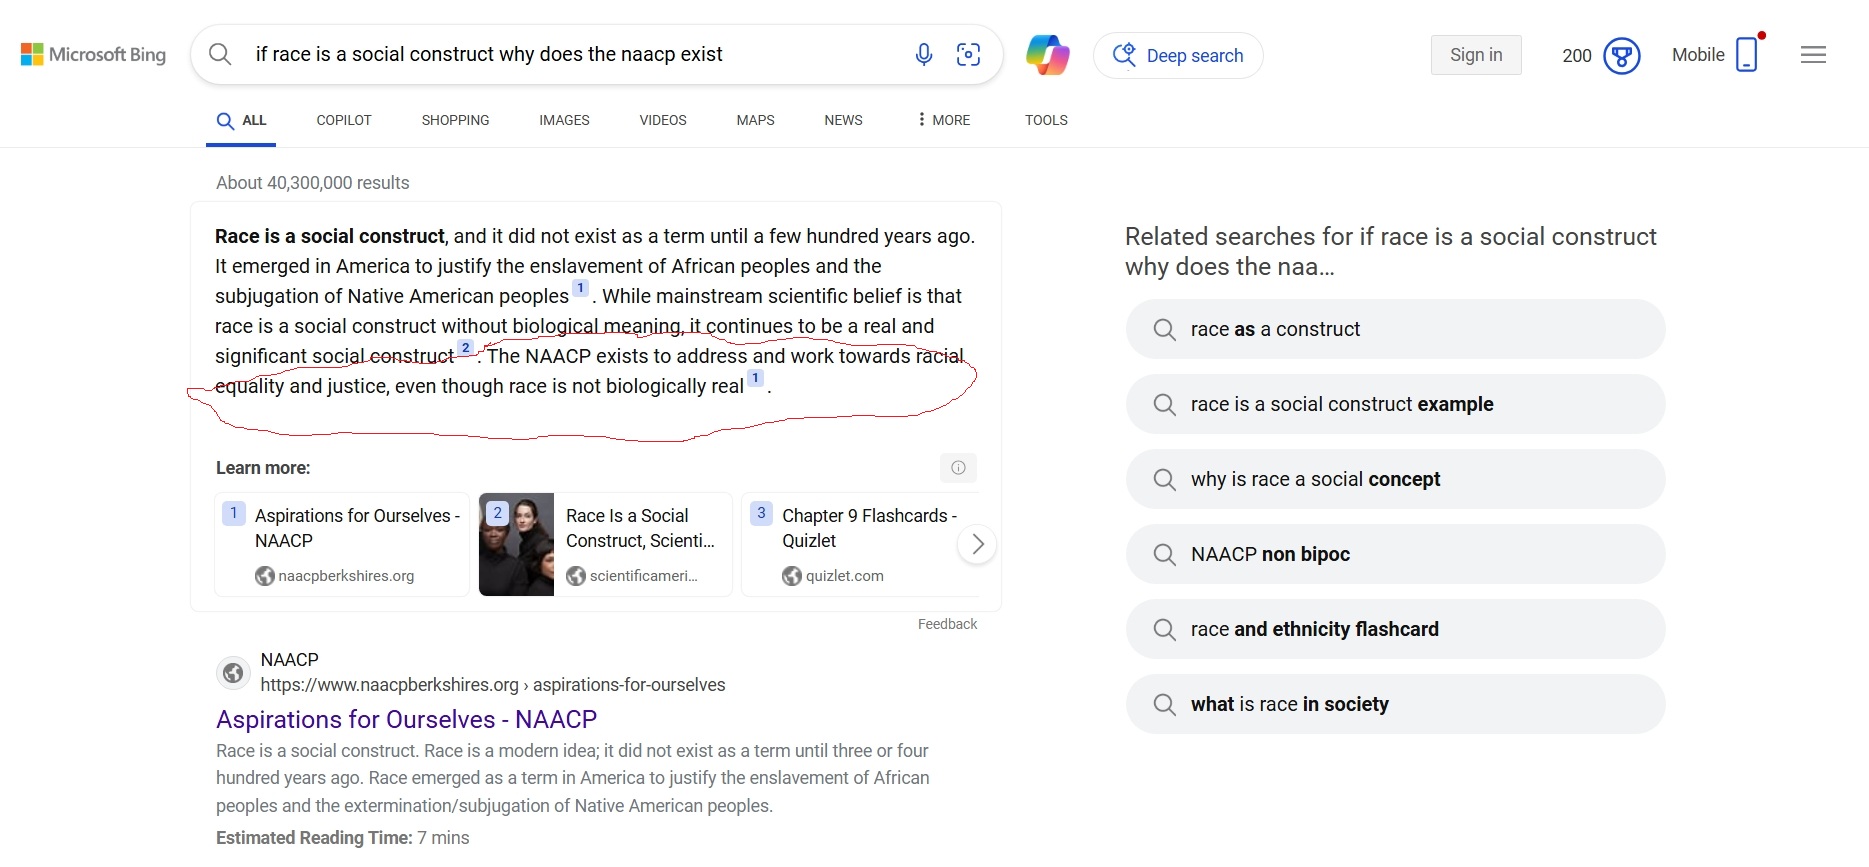Image resolution: width=1869 pixels, height=867 pixels.
Task: Open visual search camera icon
Action: [968, 54]
